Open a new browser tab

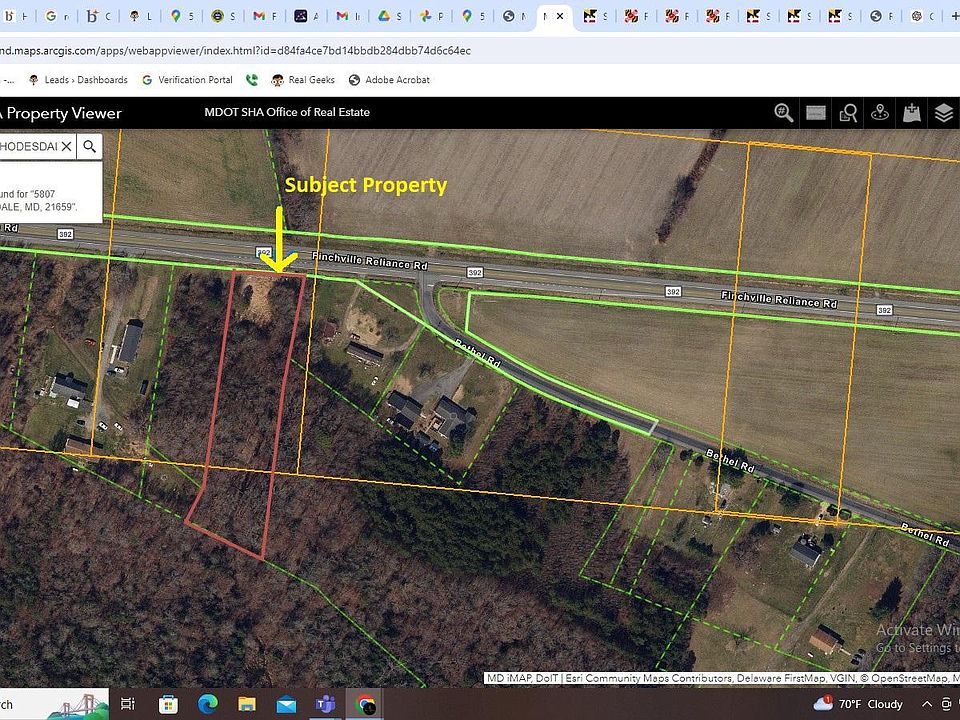click(x=954, y=17)
